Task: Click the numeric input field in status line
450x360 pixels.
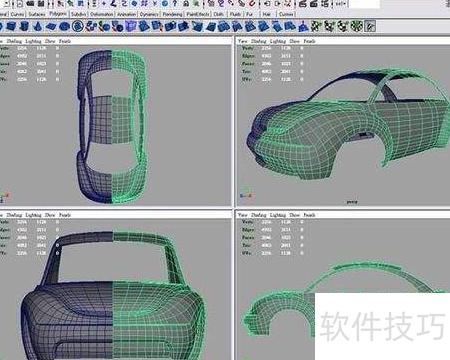Action: pos(364,4)
